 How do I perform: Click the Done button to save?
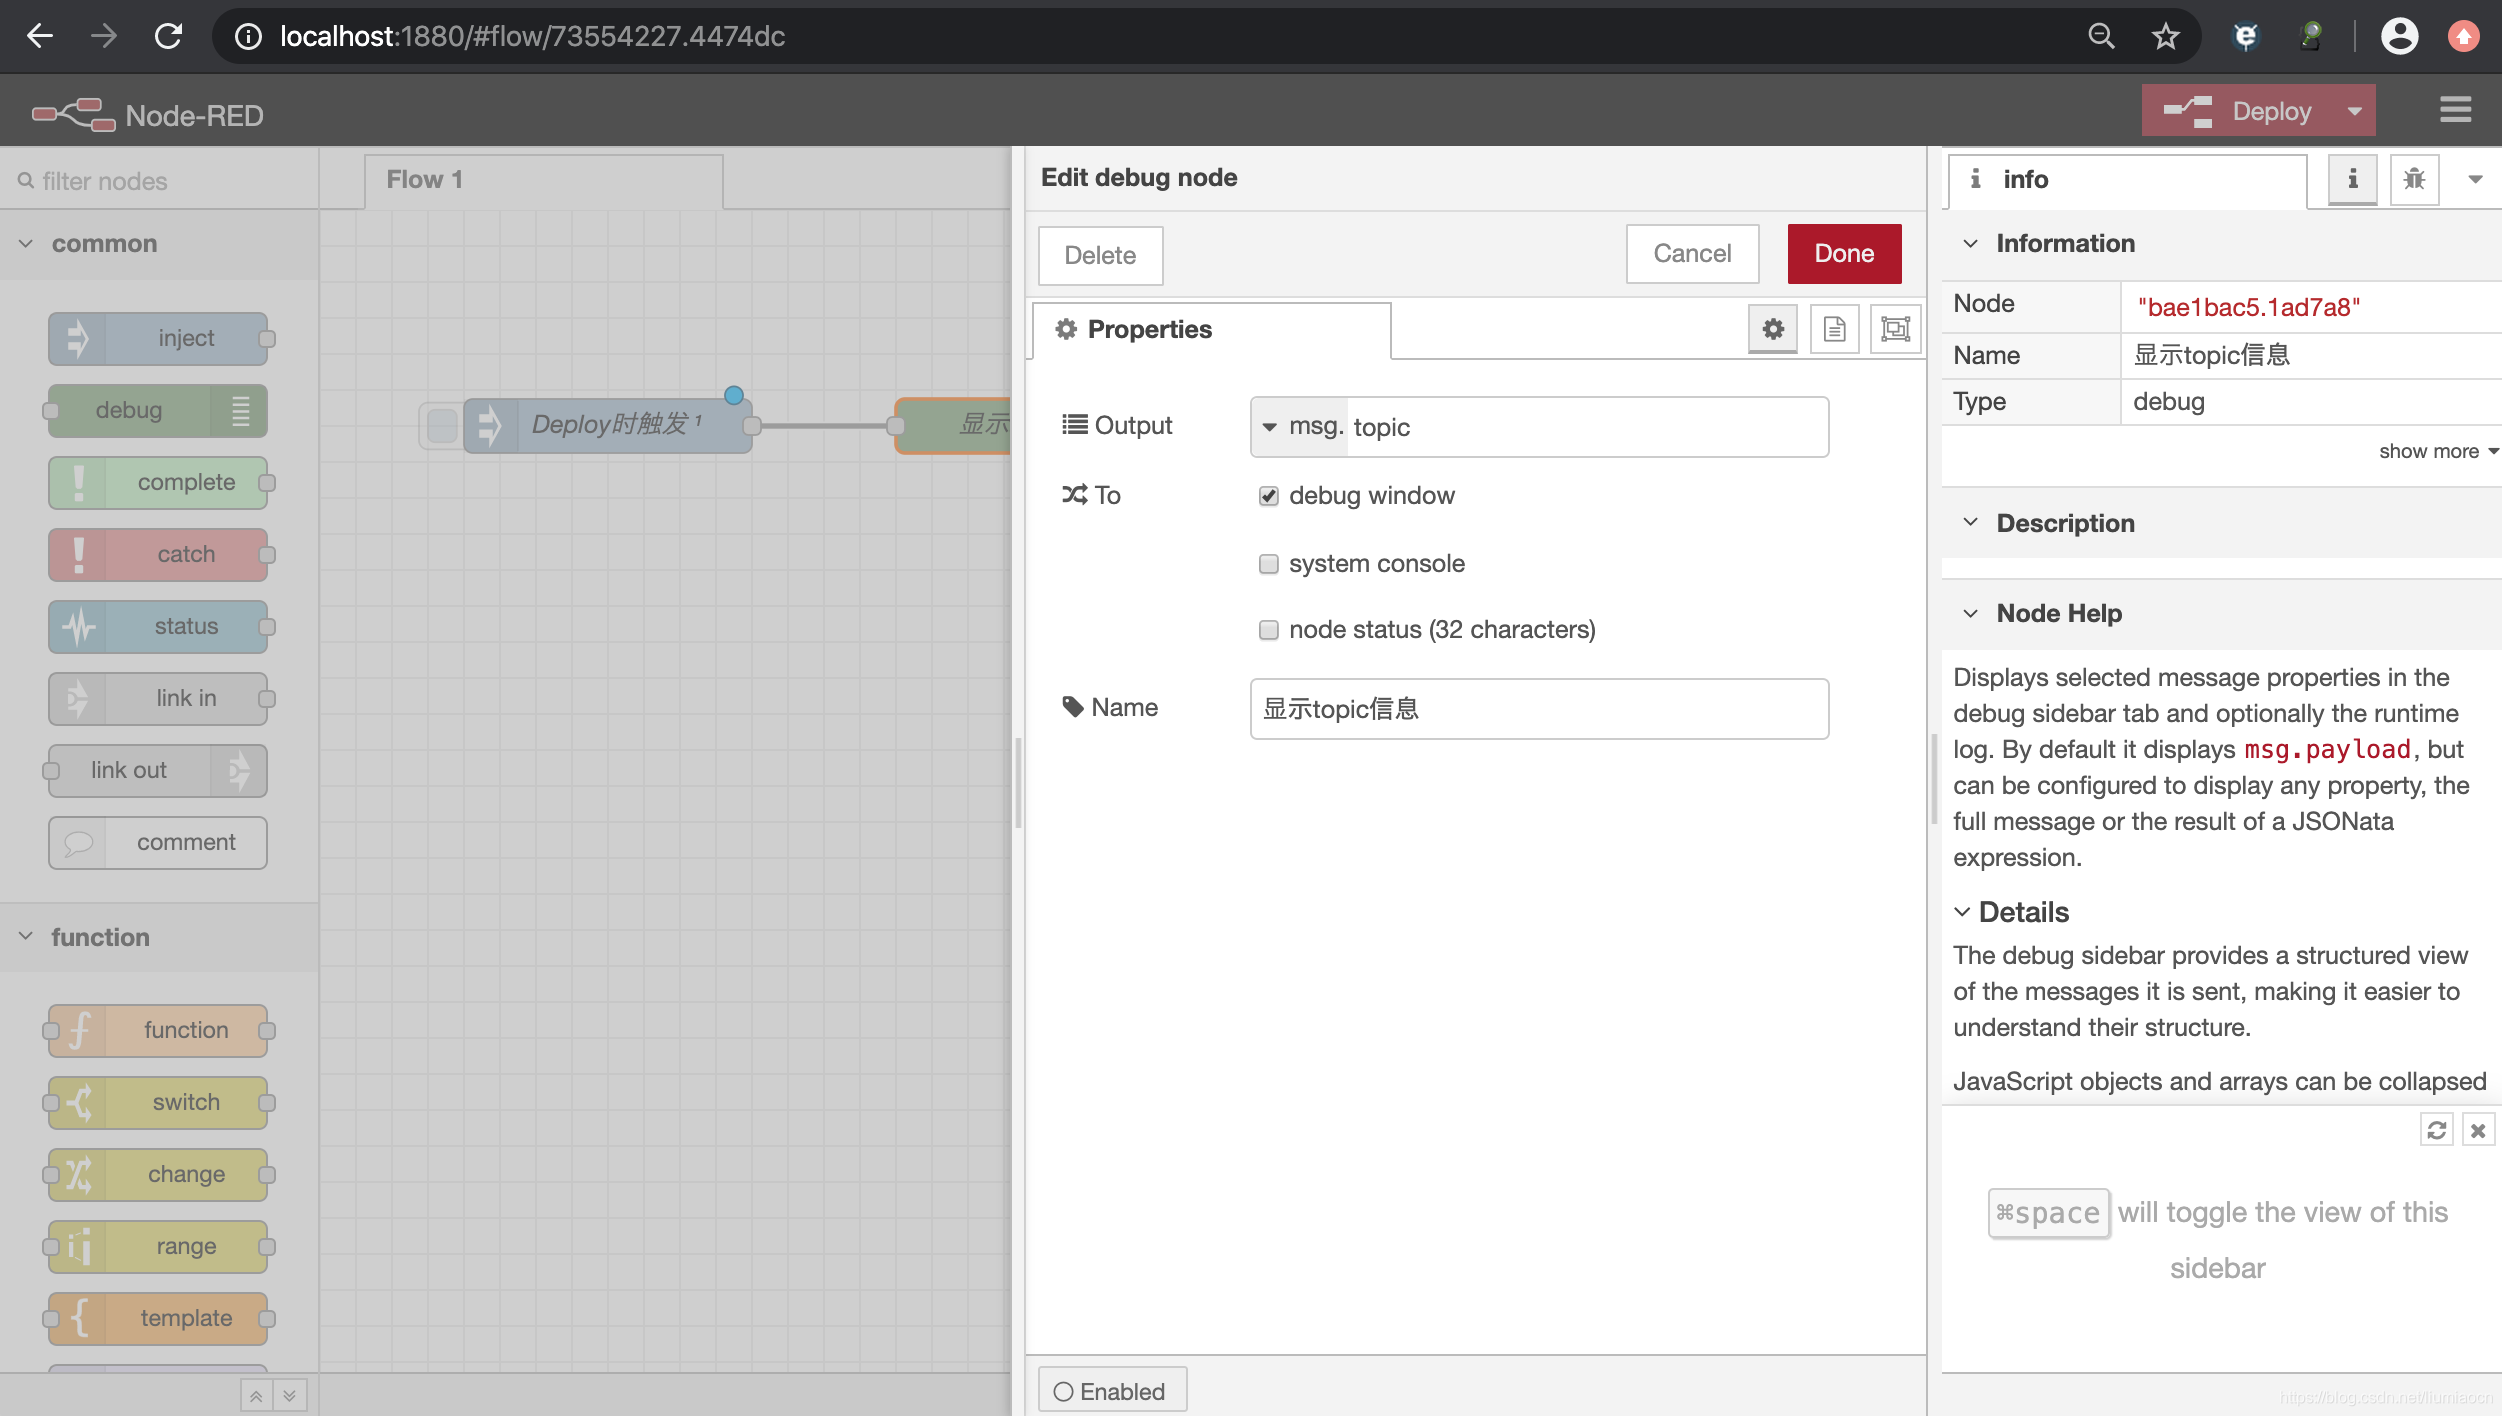[x=1846, y=253]
